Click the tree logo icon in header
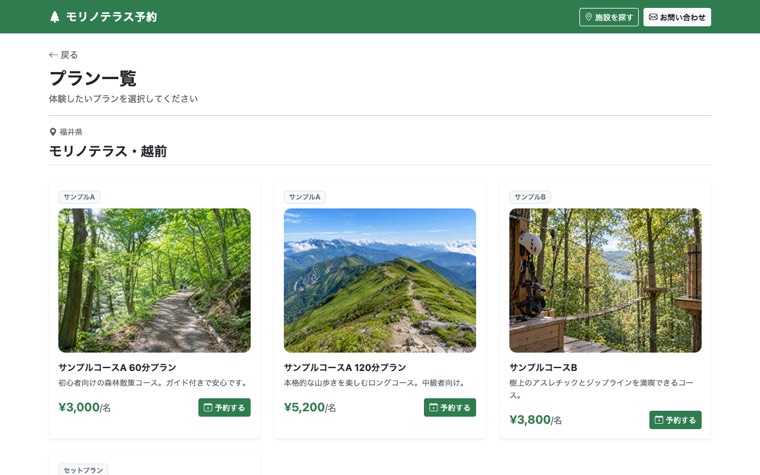Screen dimensions: 760x475 [x=55, y=17]
